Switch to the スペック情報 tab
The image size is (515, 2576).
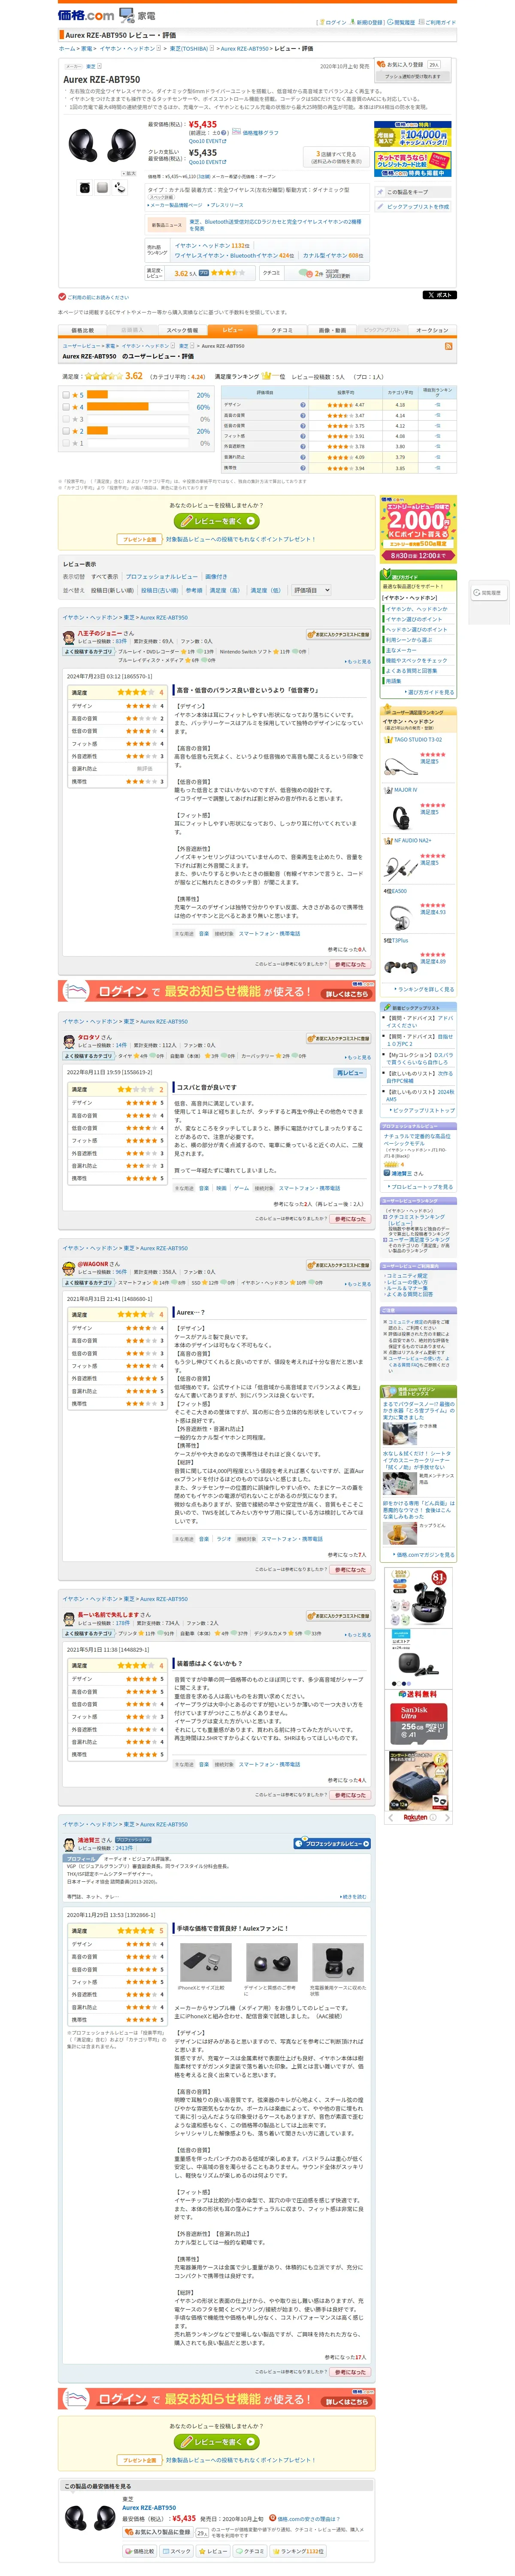[182, 330]
